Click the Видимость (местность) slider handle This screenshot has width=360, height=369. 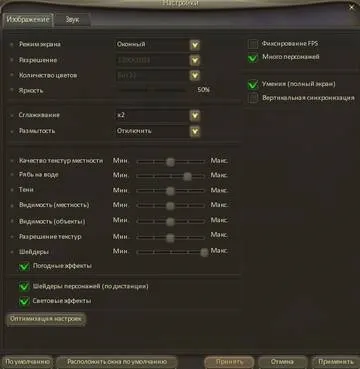[x=170, y=206]
